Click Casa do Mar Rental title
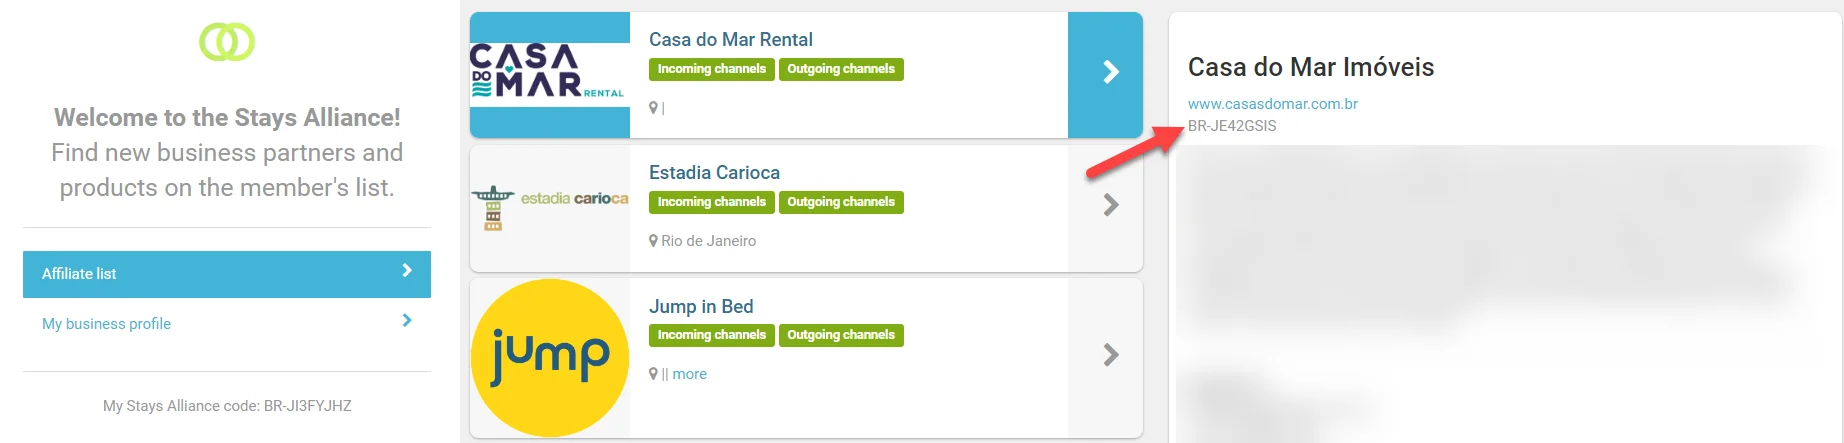The width and height of the screenshot is (1844, 443). (730, 40)
